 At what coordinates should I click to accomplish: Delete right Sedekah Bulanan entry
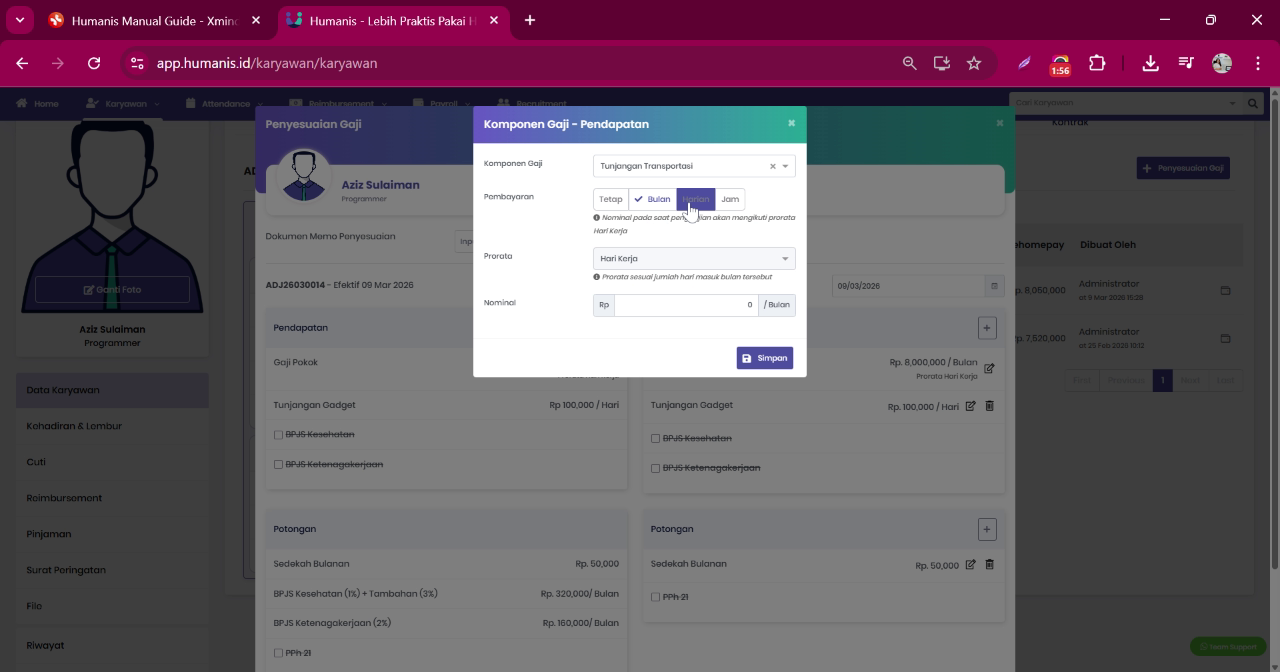990,565
